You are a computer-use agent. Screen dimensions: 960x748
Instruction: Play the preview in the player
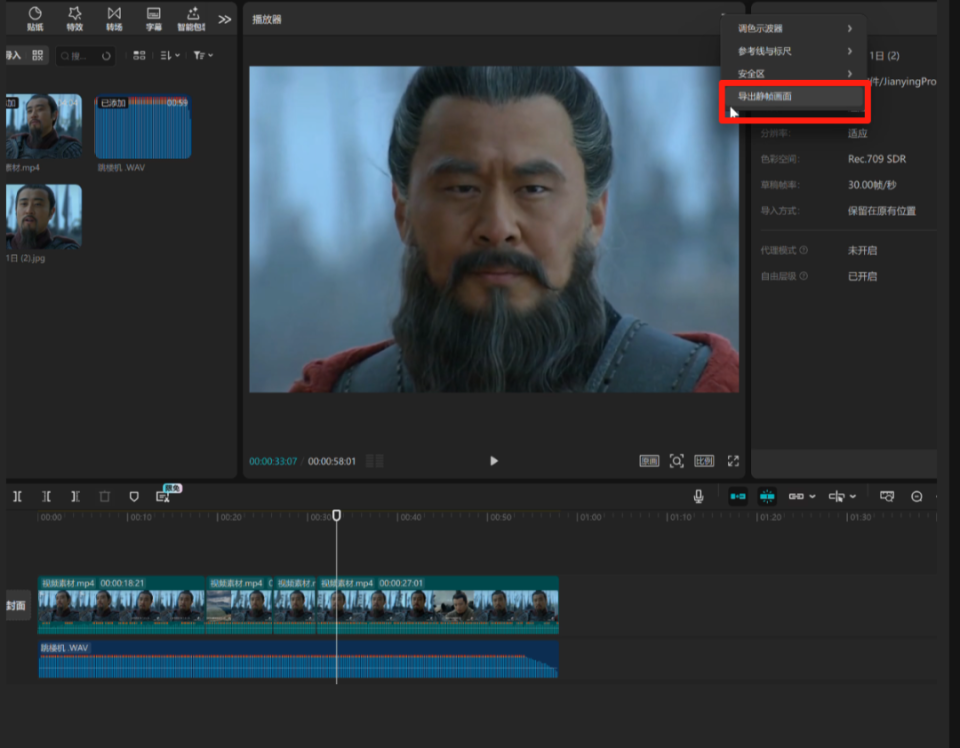coord(493,461)
